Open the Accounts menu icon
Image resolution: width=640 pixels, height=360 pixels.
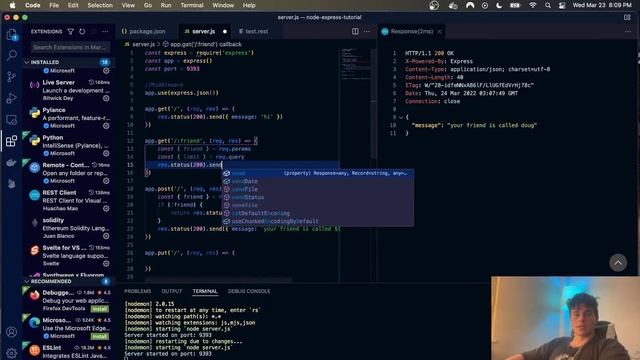pyautogui.click(x=11, y=332)
